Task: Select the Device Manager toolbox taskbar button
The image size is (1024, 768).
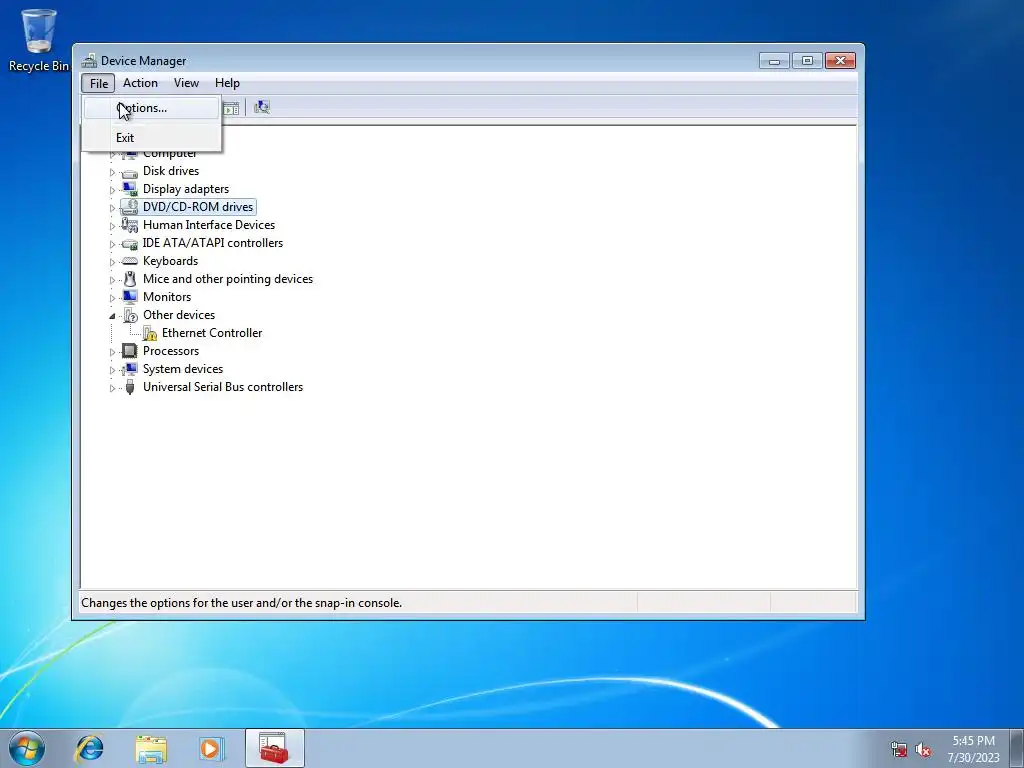Action: tap(274, 748)
